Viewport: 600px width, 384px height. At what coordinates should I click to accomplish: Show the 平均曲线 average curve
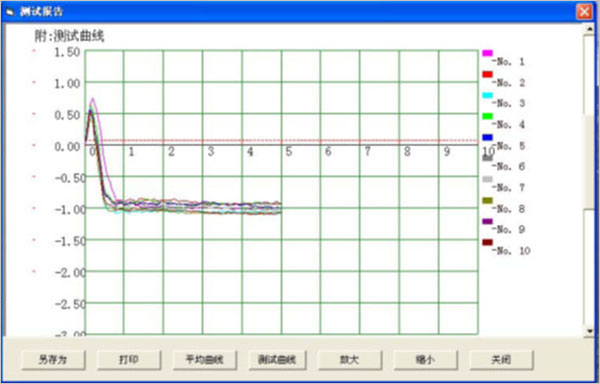pyautogui.click(x=205, y=360)
